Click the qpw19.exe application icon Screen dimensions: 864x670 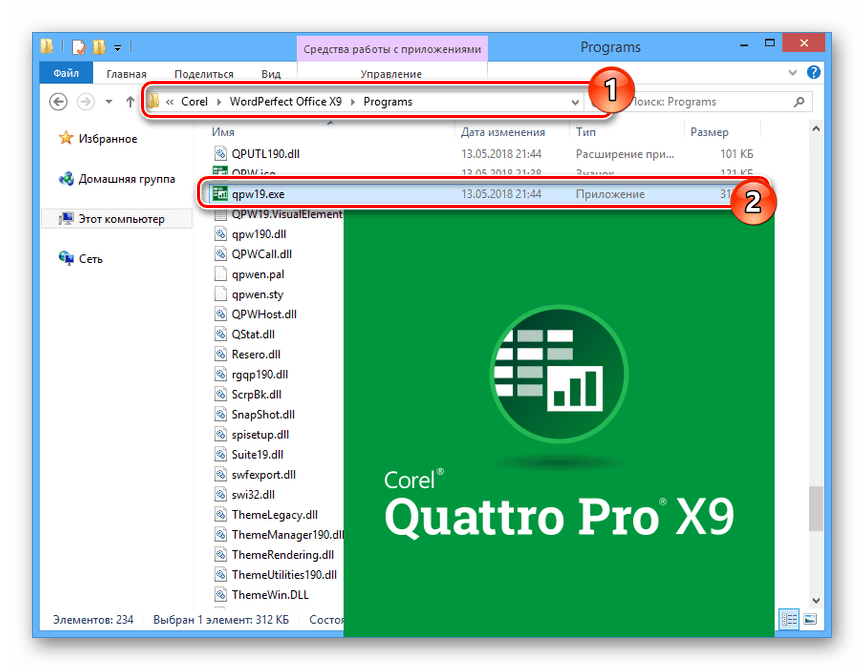pos(220,193)
